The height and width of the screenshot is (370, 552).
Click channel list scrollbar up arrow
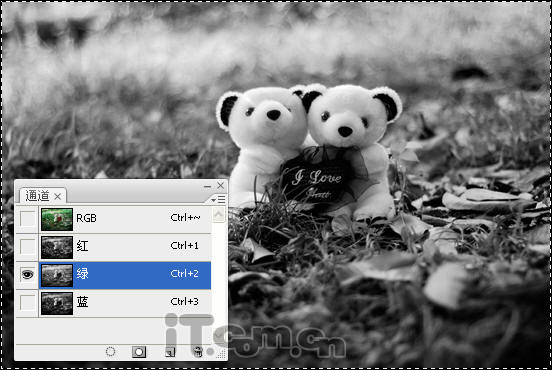[219, 215]
